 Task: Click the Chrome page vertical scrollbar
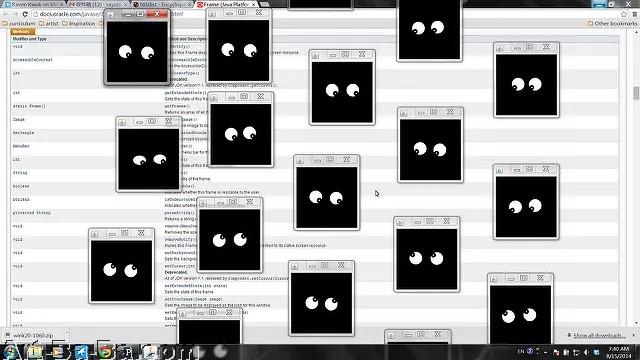coord(636,93)
